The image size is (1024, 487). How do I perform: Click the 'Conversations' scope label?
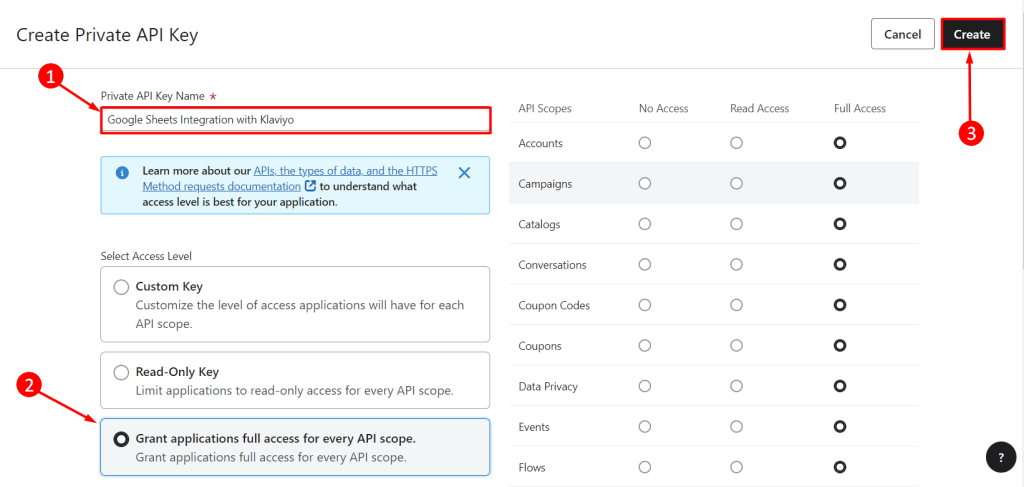(552, 265)
